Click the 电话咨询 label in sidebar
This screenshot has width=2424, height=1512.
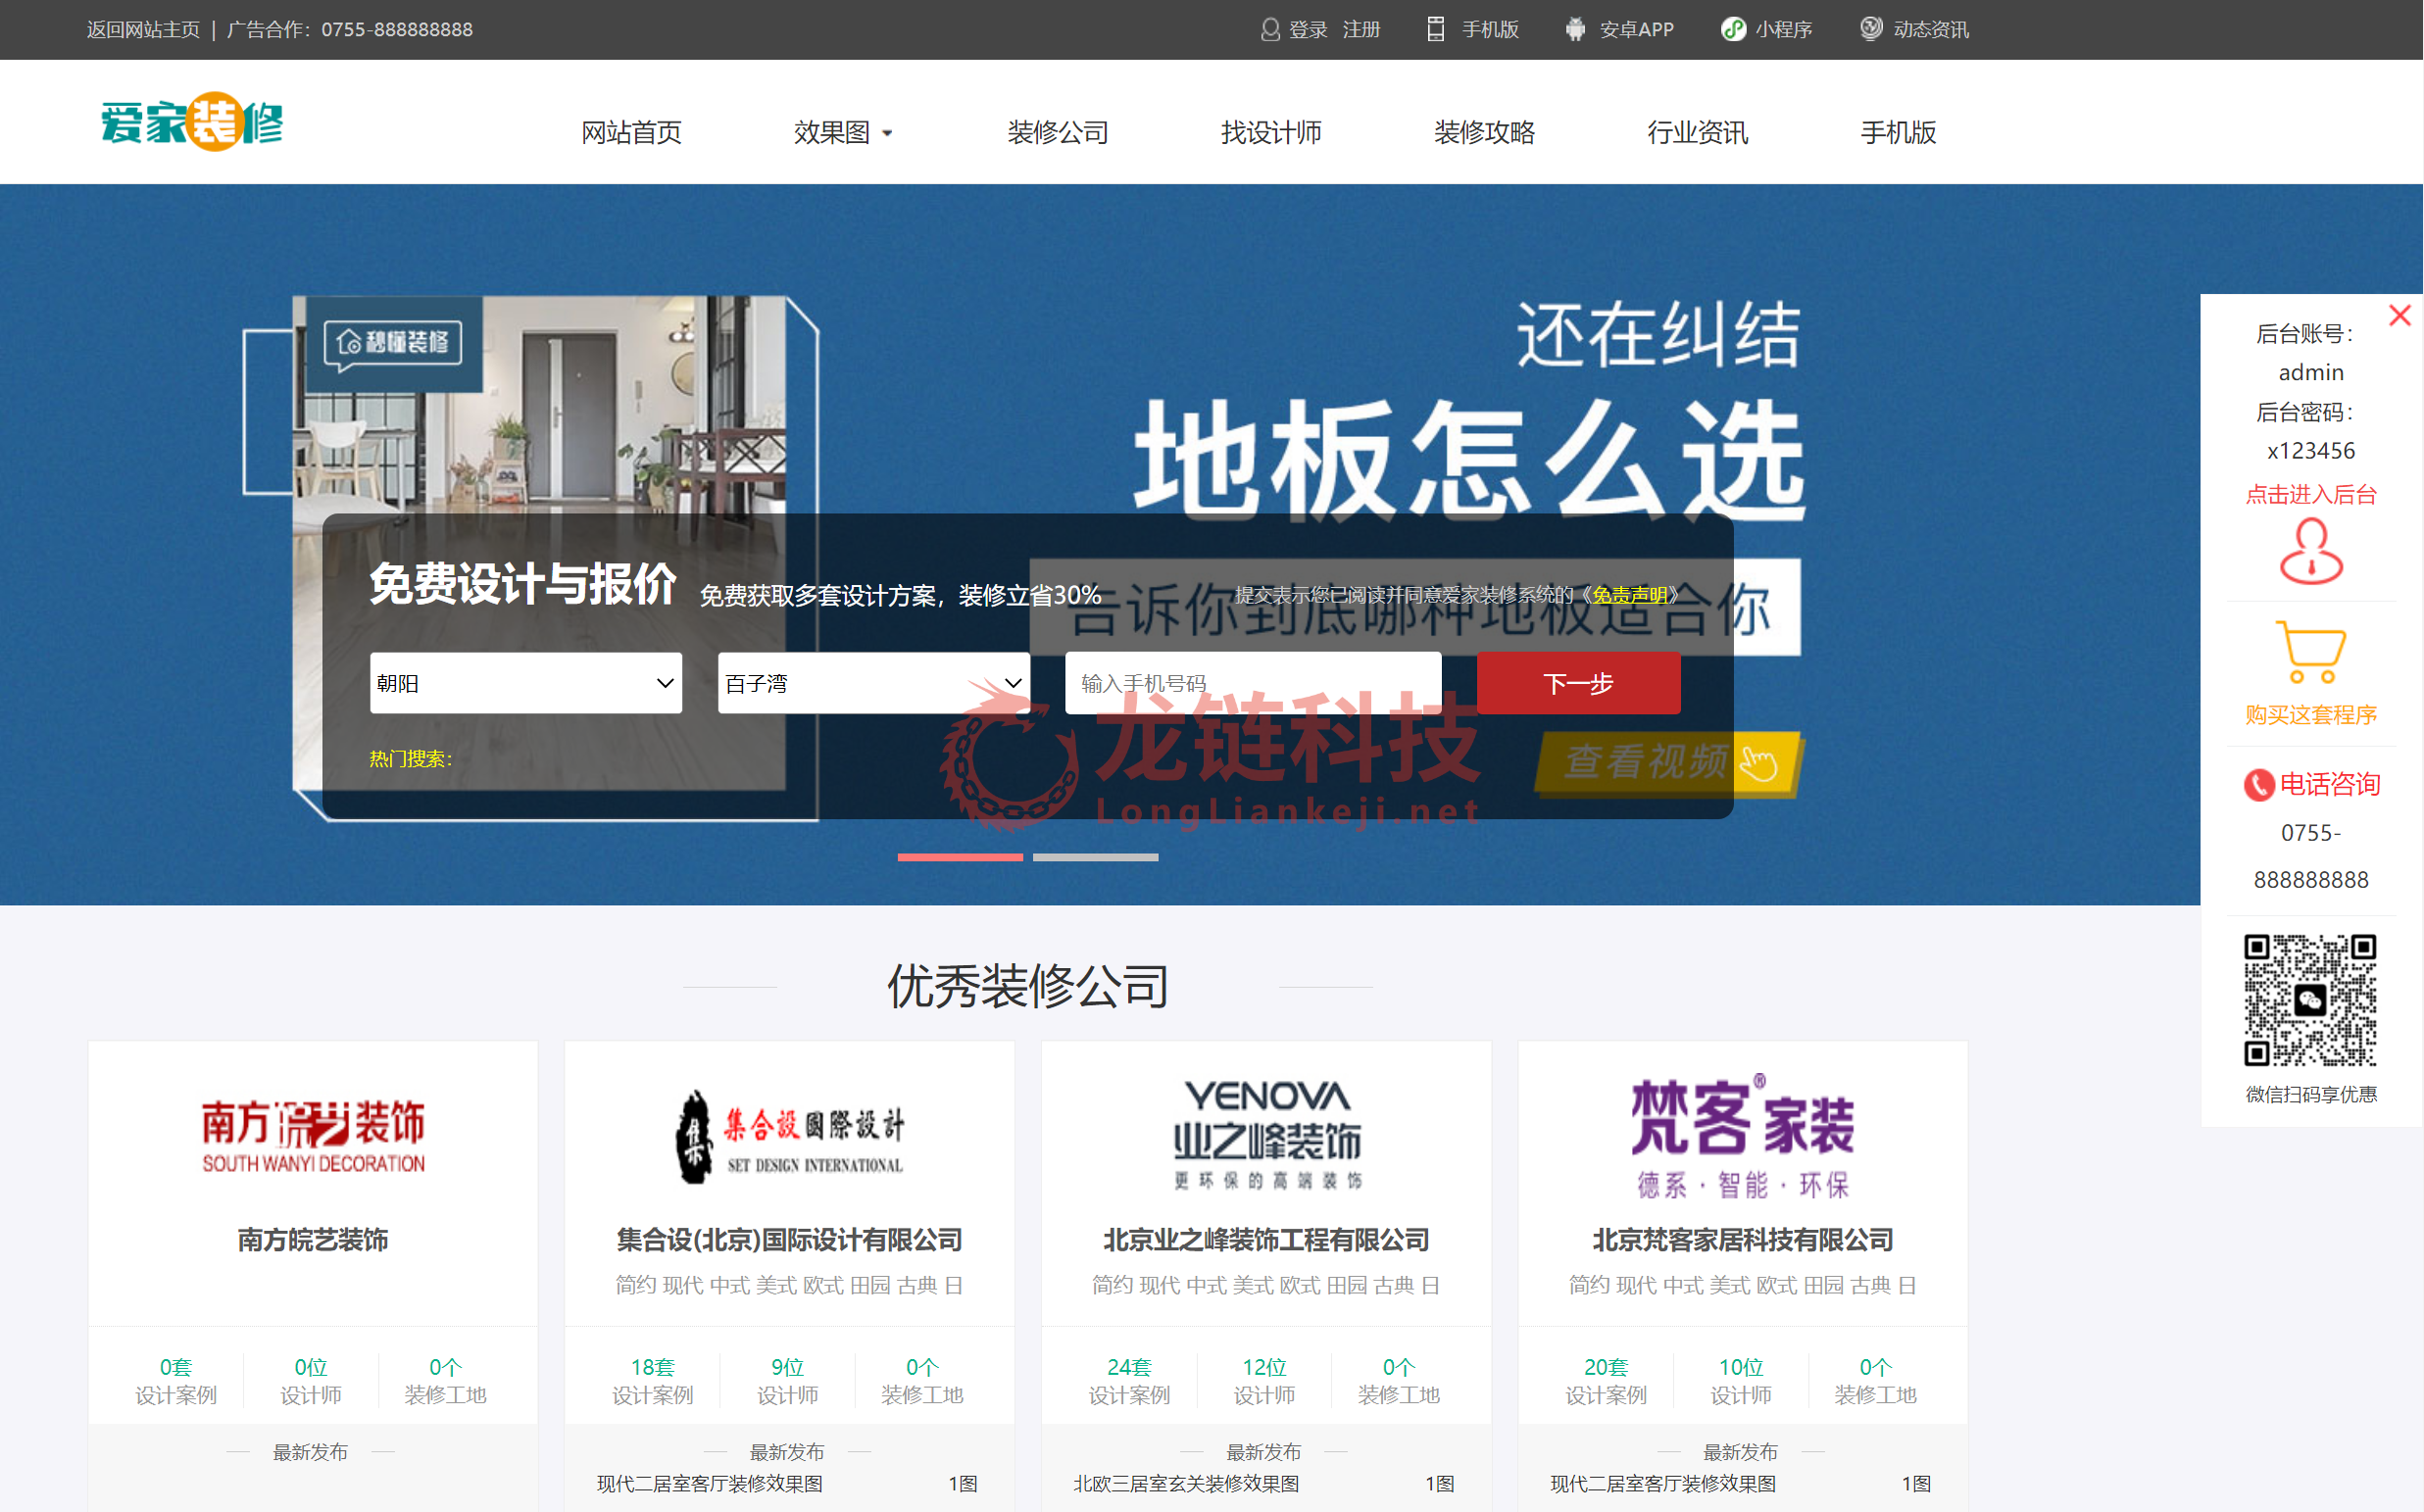(2329, 785)
